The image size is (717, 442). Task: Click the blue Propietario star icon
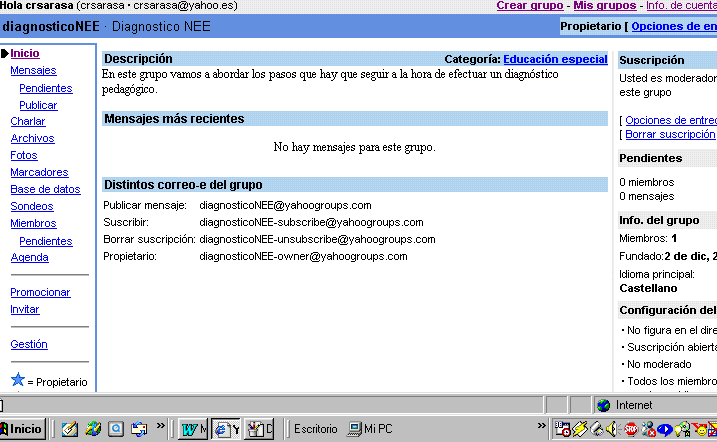tap(18, 379)
